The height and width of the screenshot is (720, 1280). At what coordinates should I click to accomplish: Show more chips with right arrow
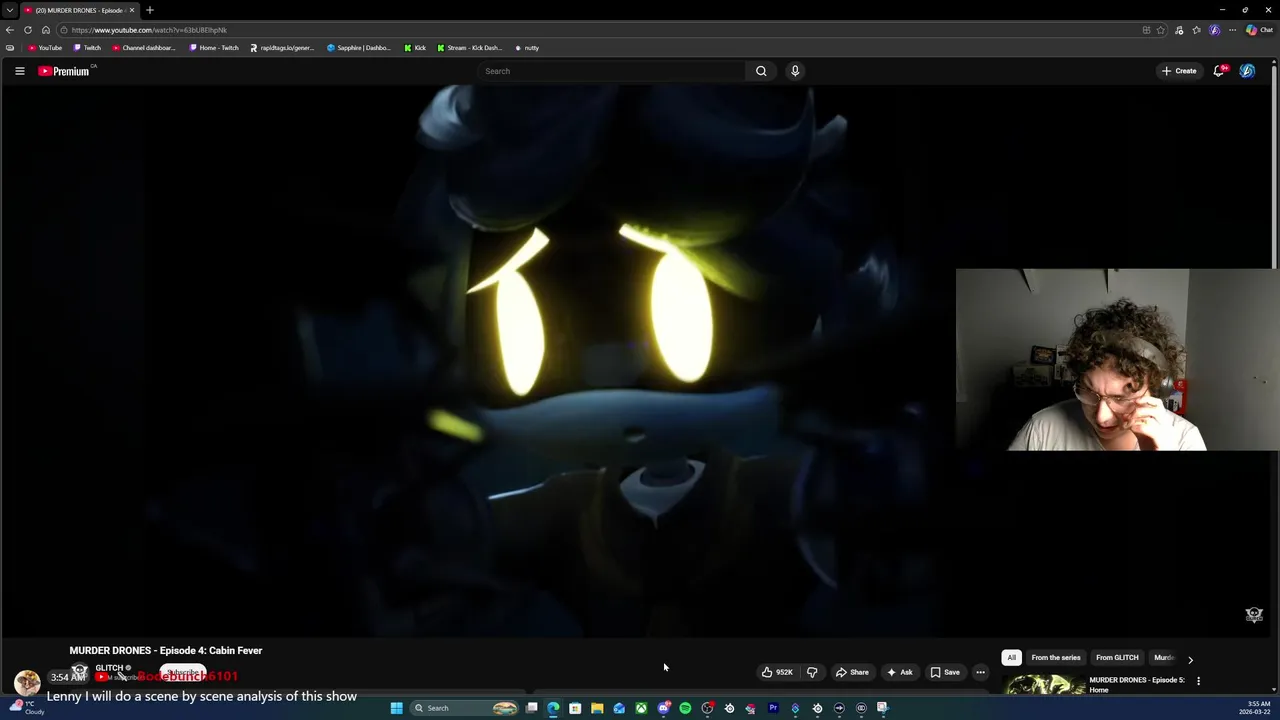1190,659
